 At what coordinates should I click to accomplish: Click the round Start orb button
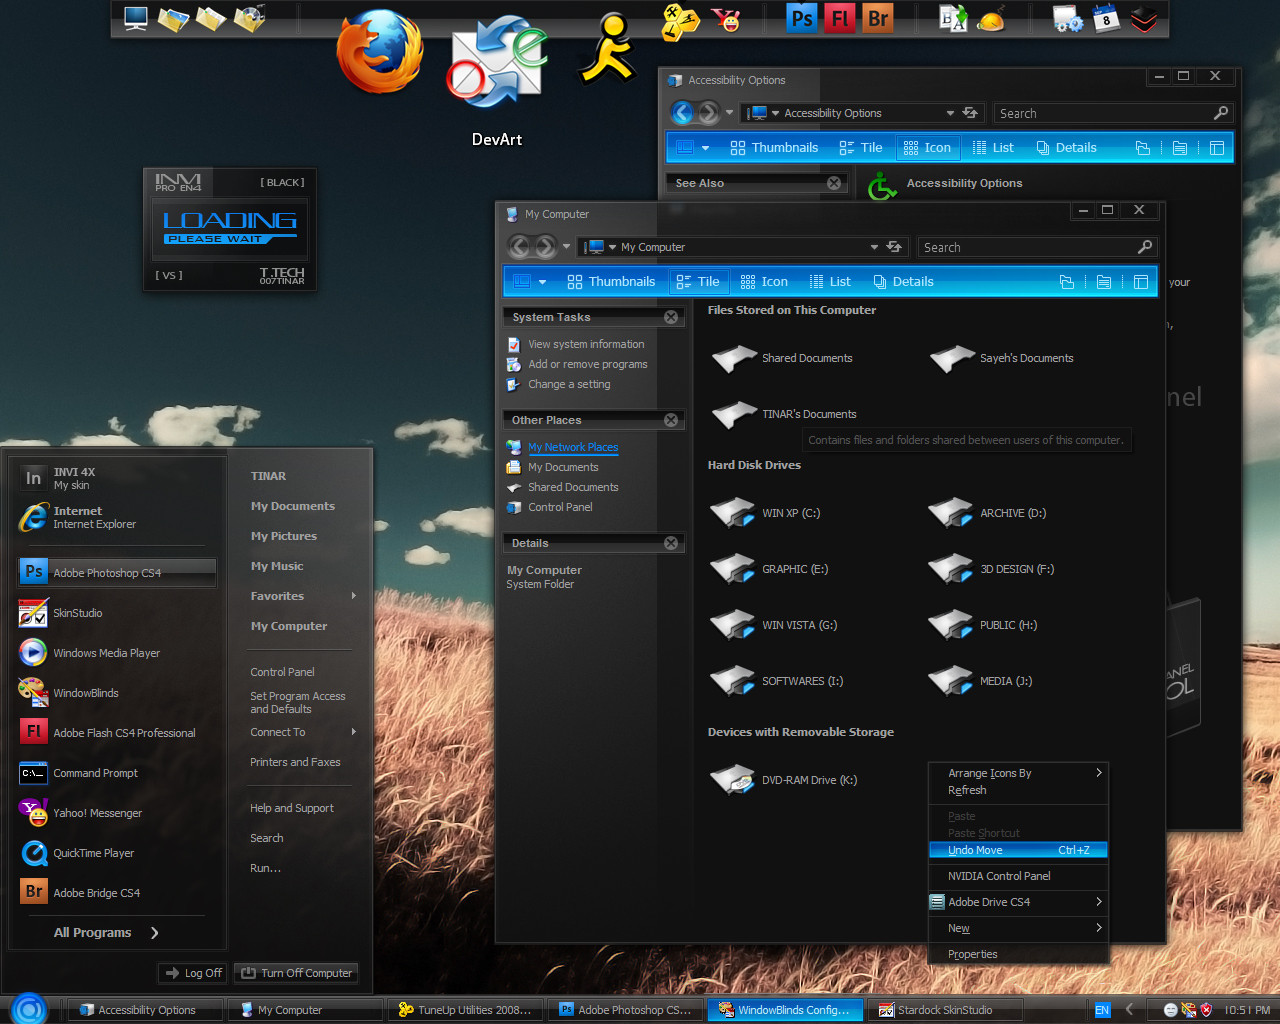29,1009
